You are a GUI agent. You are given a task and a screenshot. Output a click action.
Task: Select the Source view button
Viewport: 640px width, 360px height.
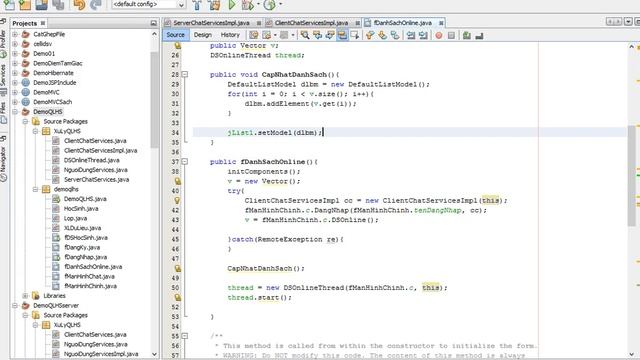(x=176, y=35)
